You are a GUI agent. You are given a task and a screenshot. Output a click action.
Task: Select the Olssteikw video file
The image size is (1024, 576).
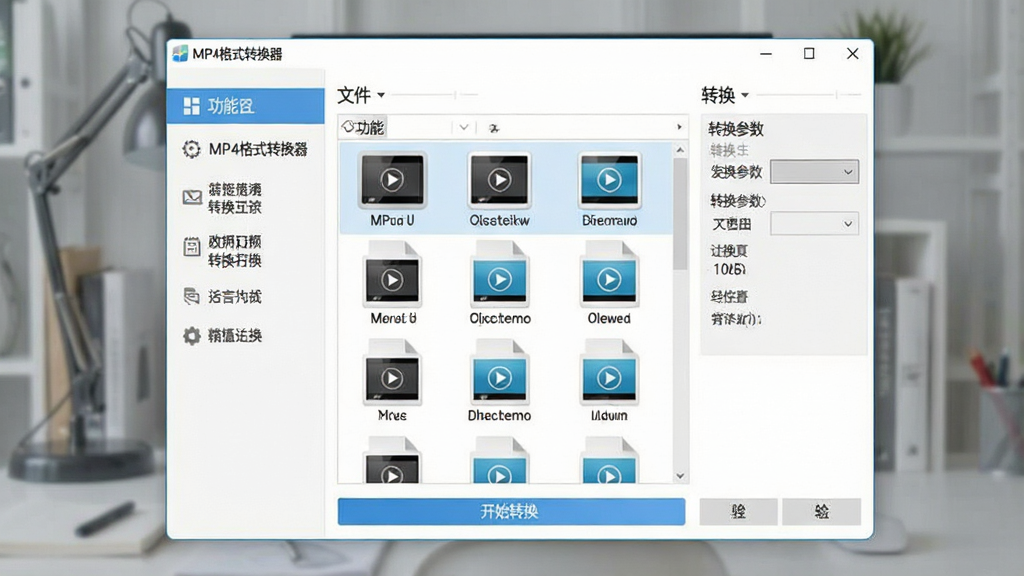(500, 189)
